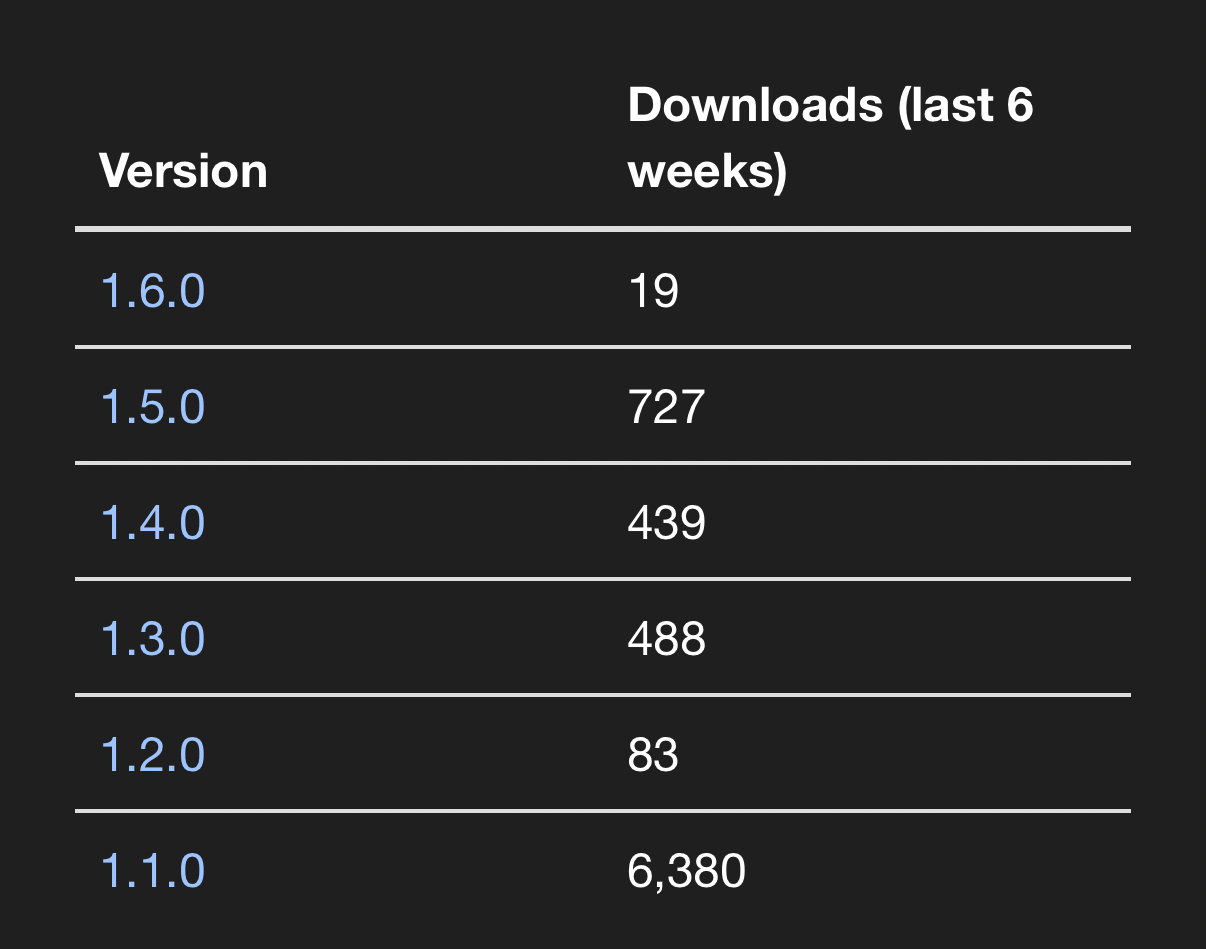Click the download count 19

[653, 291]
